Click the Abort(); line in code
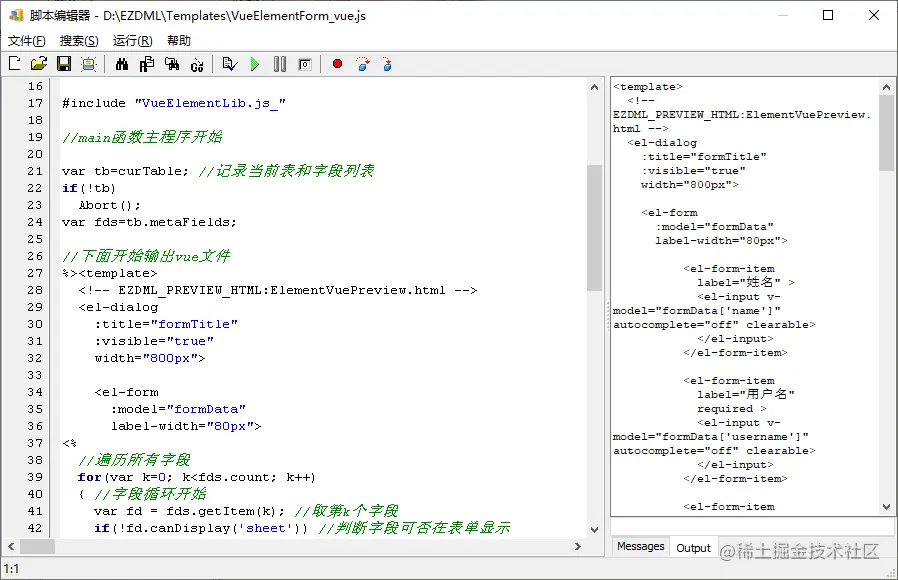The height and width of the screenshot is (580, 898). pyautogui.click(x=109, y=205)
